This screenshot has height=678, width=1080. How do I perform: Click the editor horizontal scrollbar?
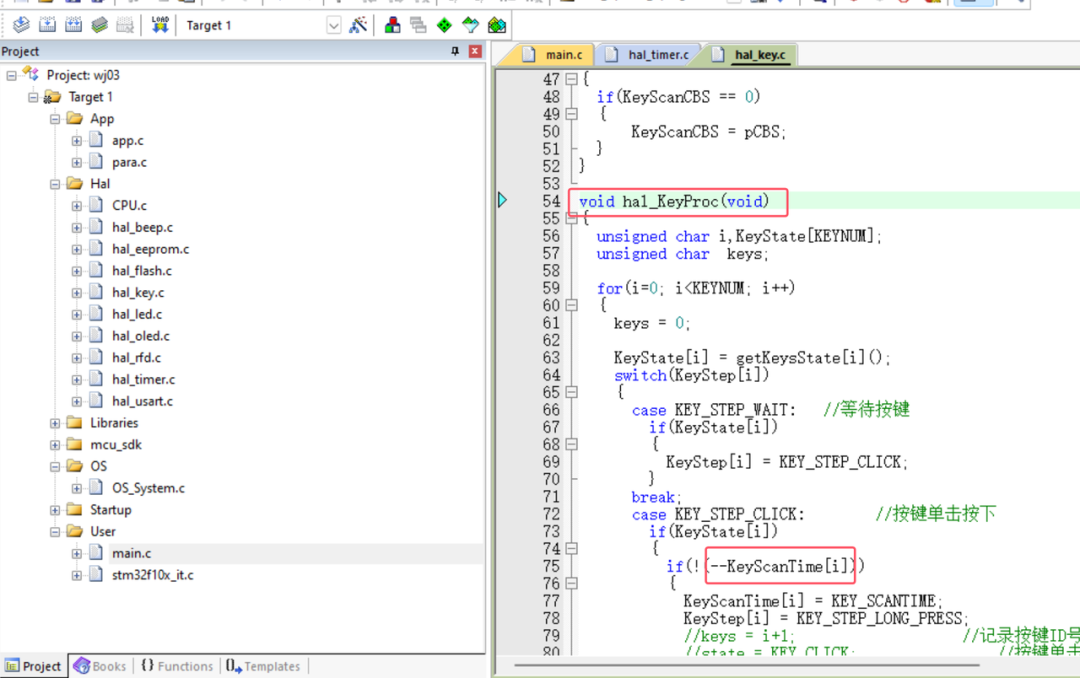click(x=747, y=666)
